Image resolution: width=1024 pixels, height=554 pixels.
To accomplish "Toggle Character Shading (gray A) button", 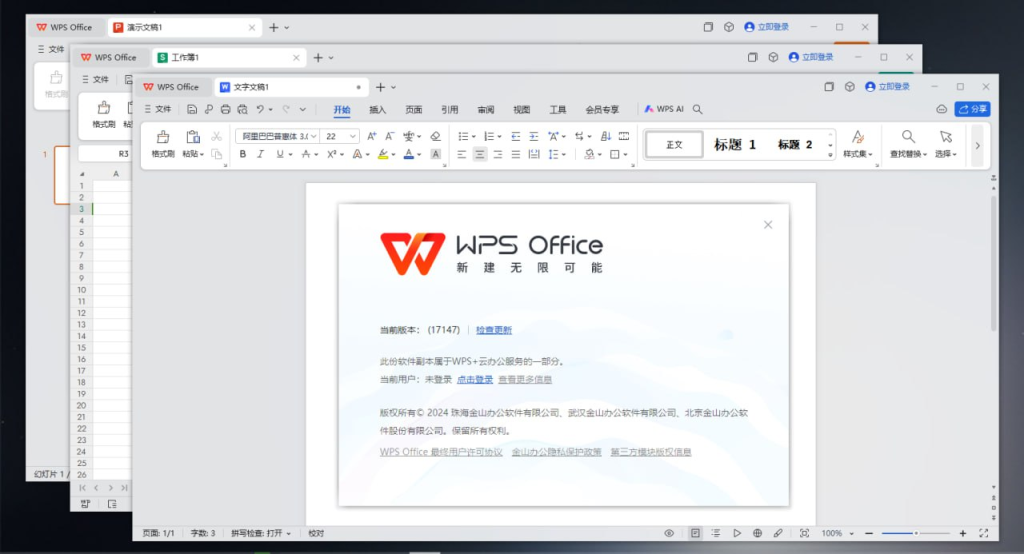I will (436, 154).
